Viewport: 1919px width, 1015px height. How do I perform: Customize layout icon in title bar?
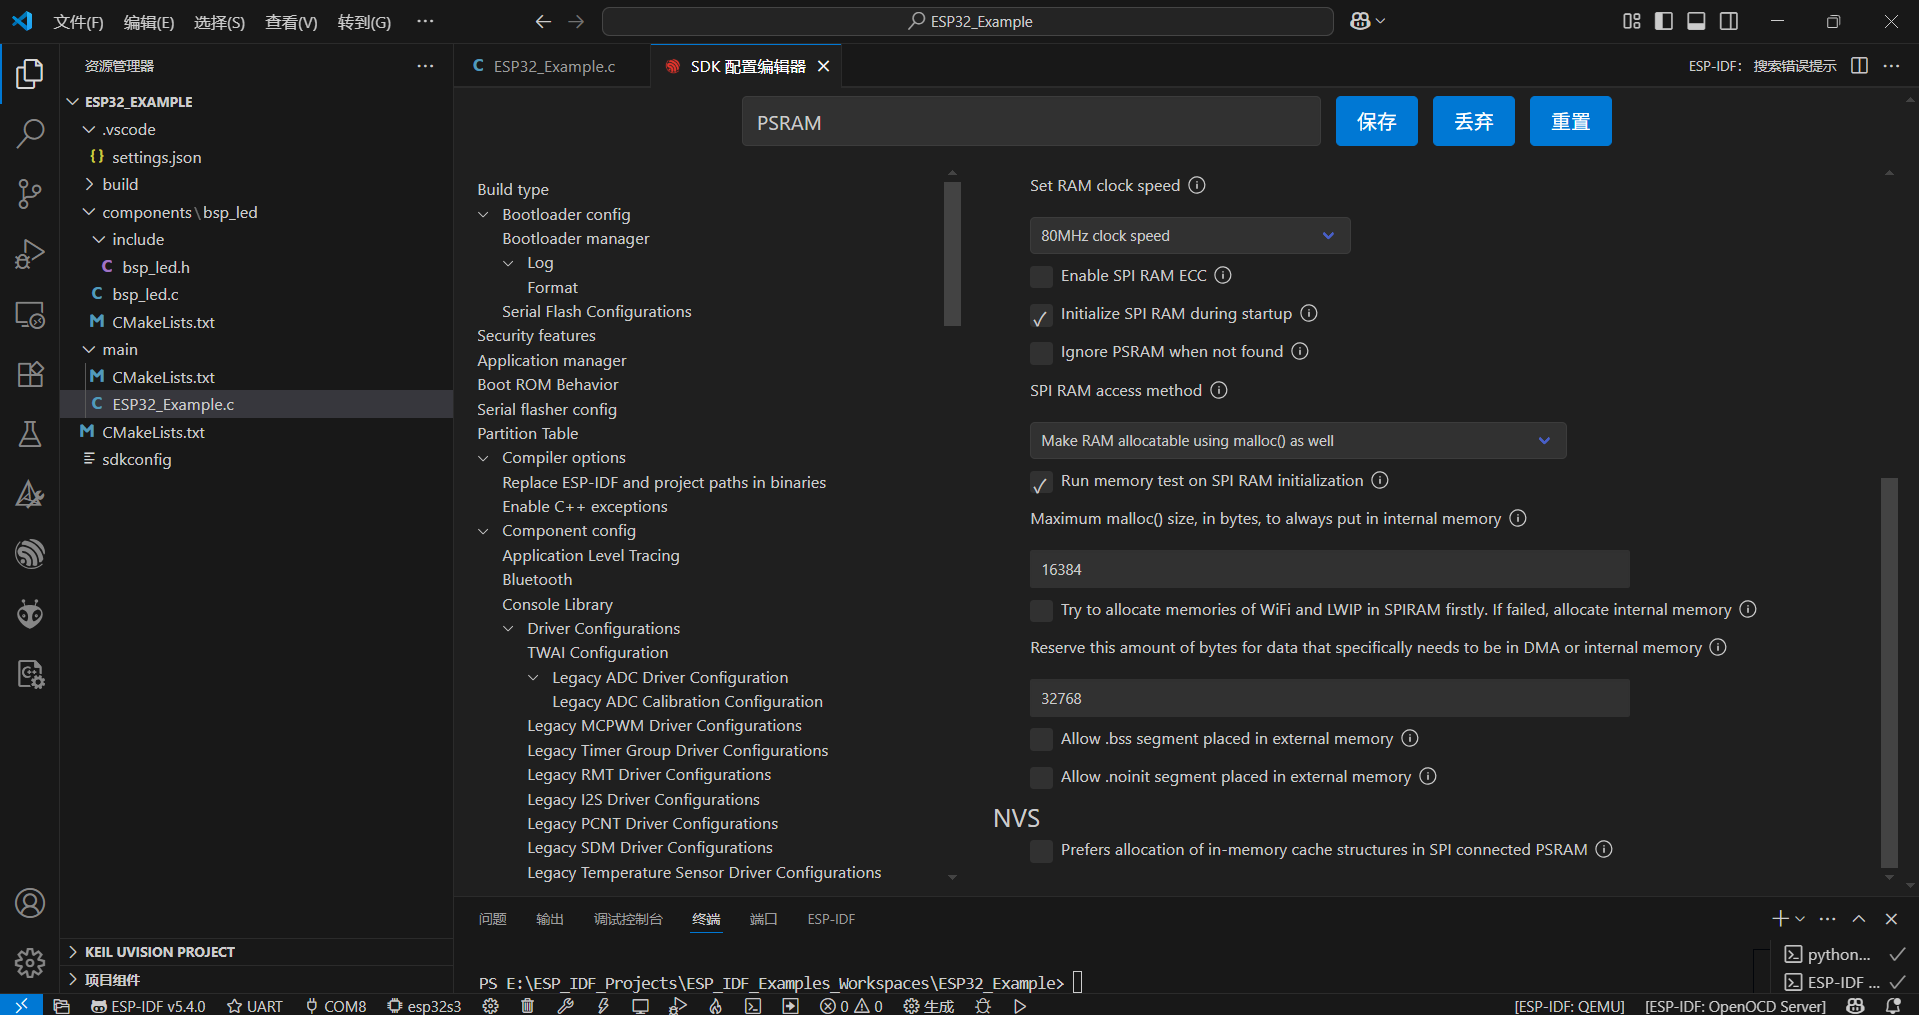coord(1632,21)
